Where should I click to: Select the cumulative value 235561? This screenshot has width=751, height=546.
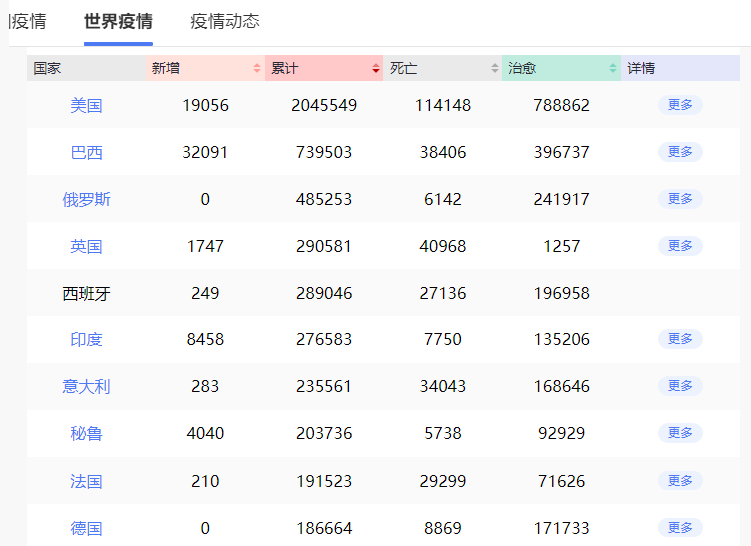click(324, 386)
